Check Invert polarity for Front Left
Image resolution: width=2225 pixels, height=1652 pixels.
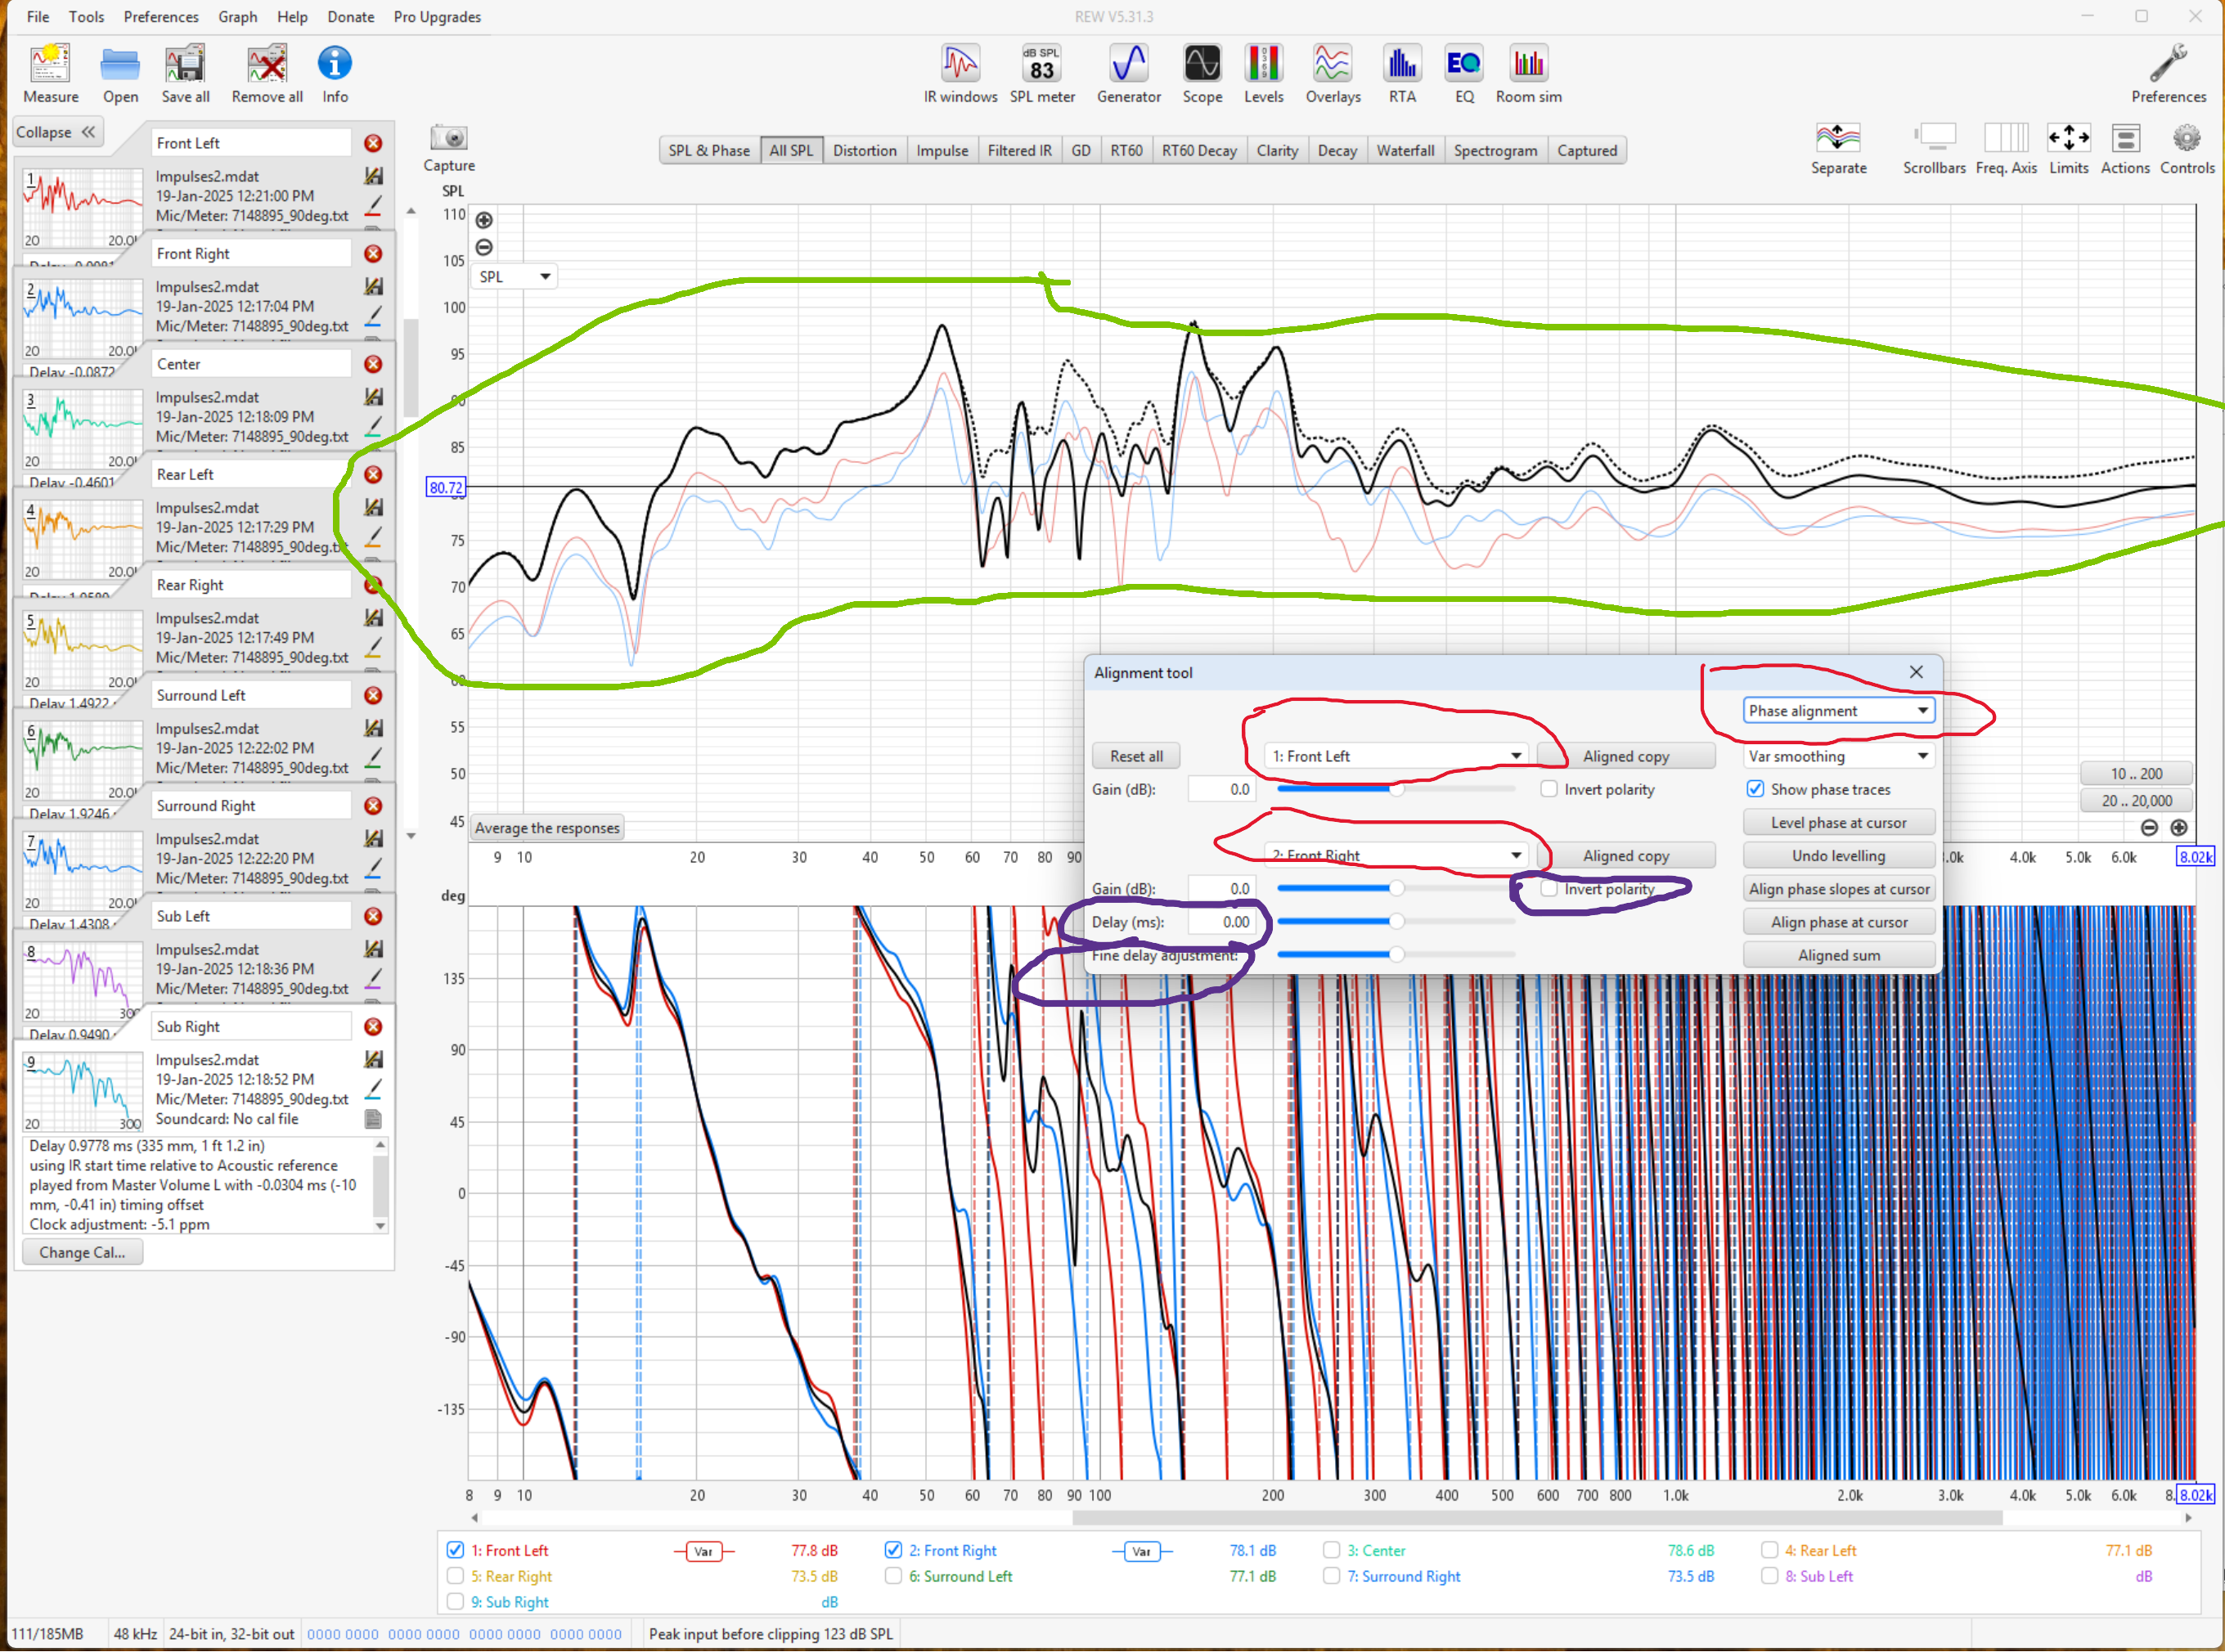click(x=1549, y=789)
